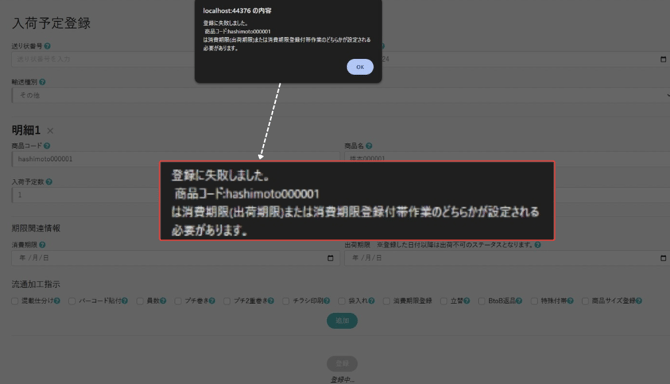
Task: Click the 追加 button
Action: [342, 321]
